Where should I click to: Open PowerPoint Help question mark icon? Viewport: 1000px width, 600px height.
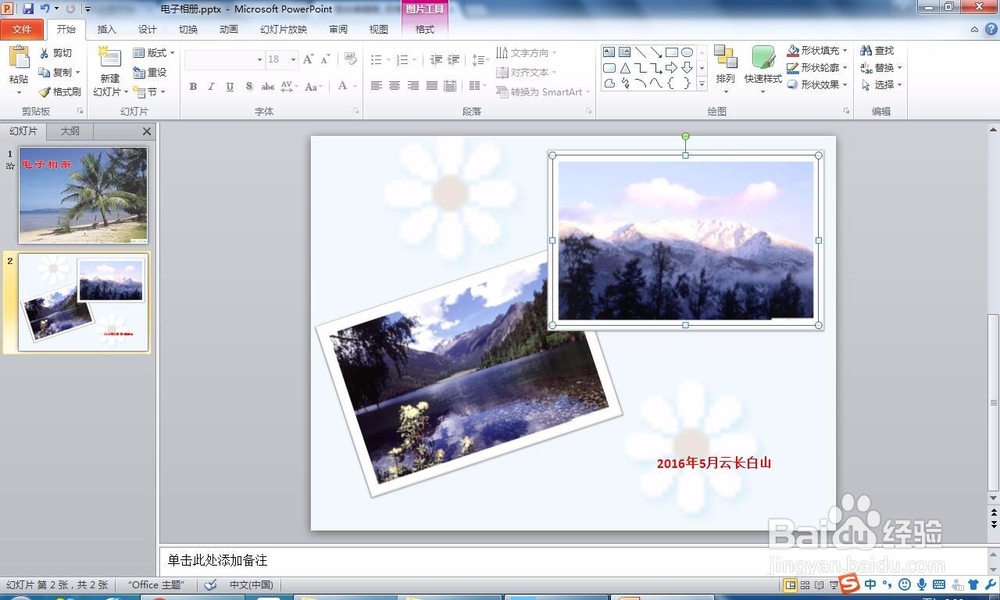(992, 29)
